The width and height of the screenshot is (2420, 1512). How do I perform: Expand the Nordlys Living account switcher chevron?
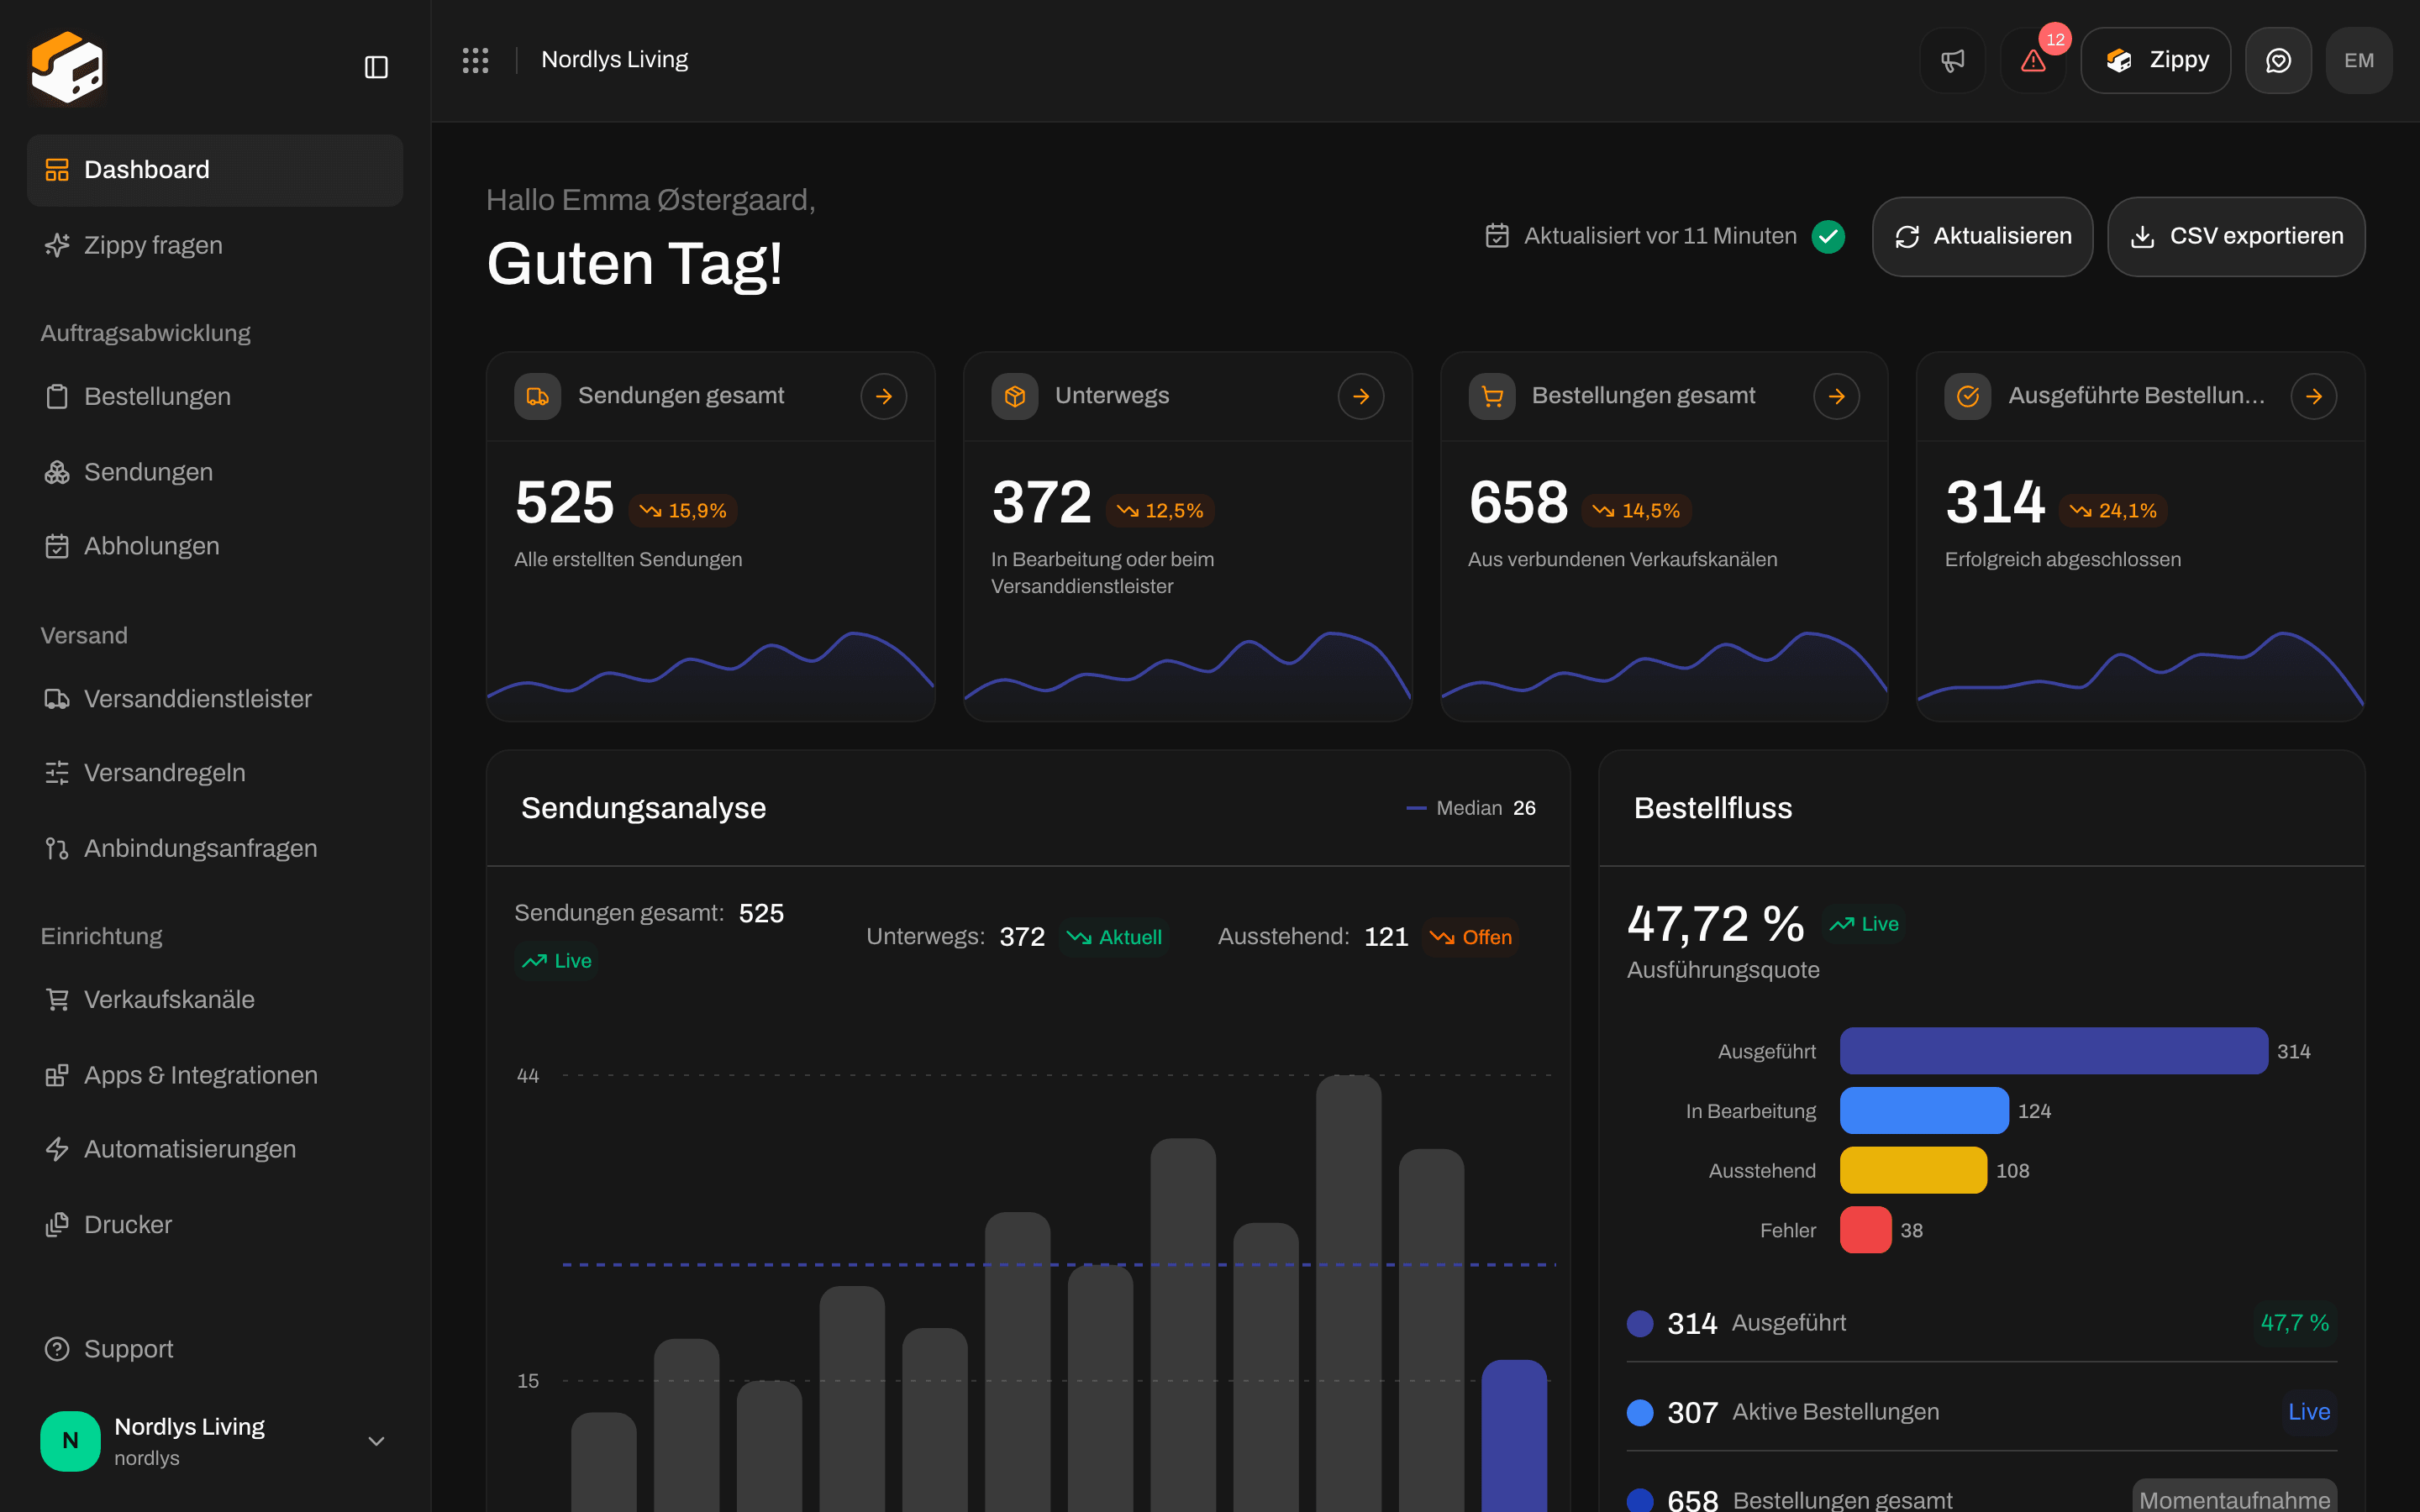[376, 1441]
